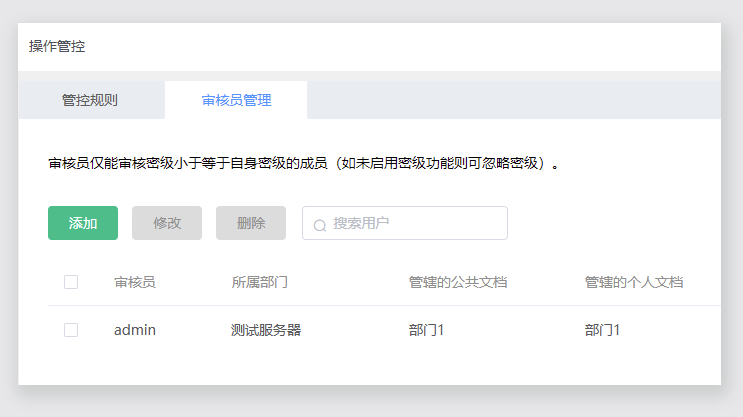Click the green 添加 button
Screen dimensions: 743x417
coord(83,223)
